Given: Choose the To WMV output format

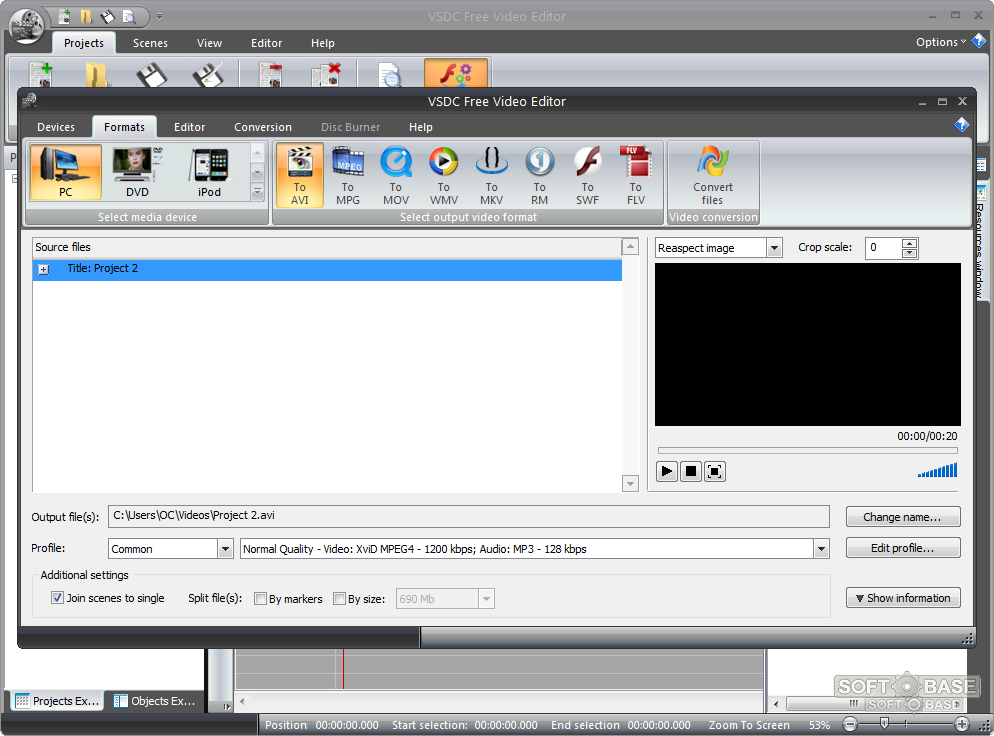Looking at the screenshot, I should [444, 175].
